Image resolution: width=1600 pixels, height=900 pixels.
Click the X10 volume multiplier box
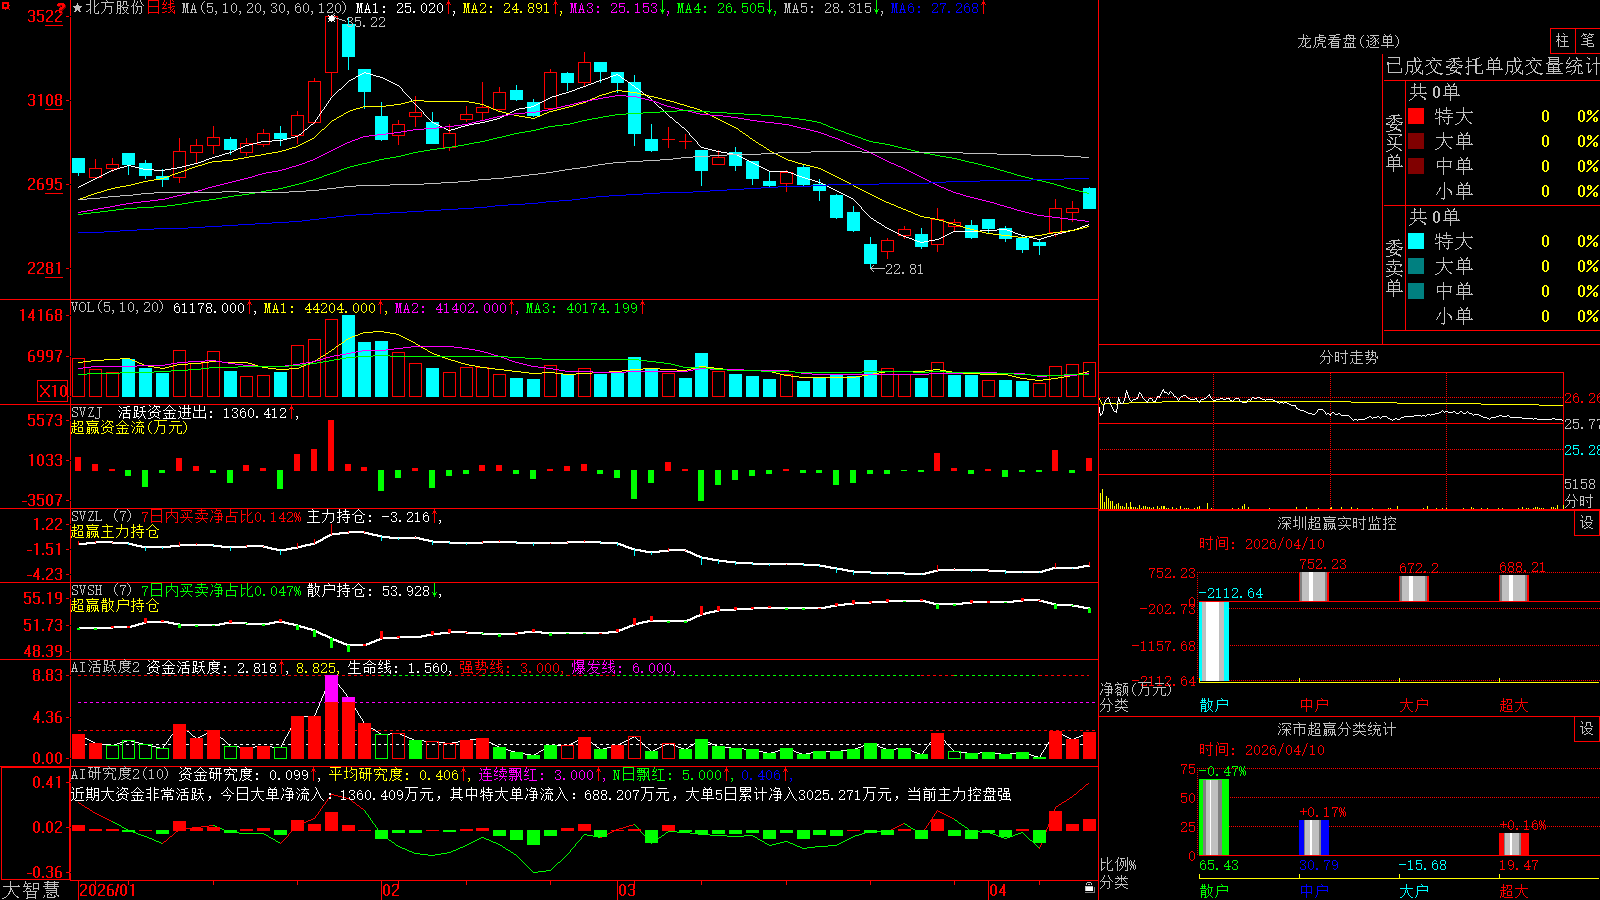[x=53, y=391]
